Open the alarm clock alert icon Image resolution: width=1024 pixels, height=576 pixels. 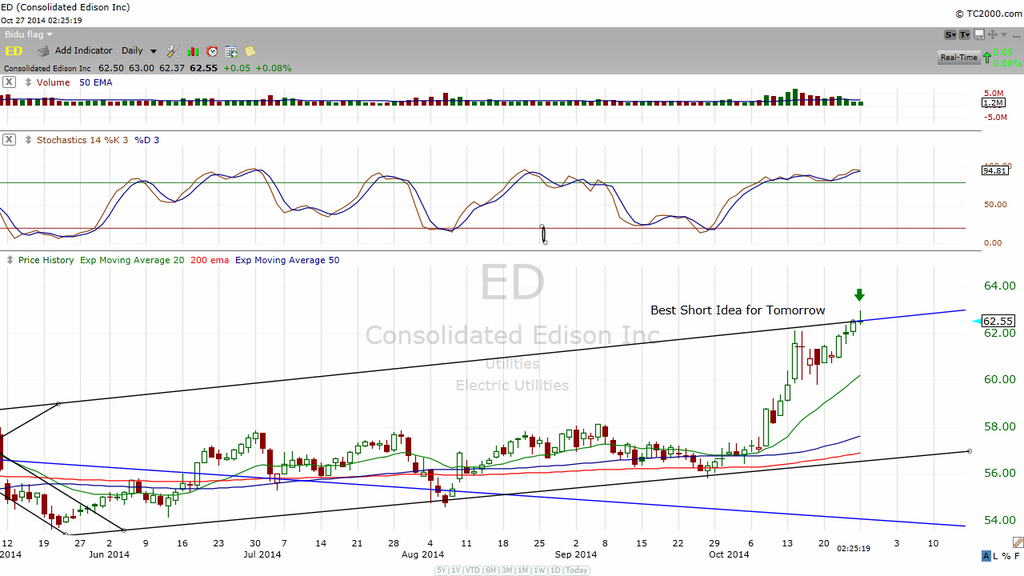point(212,51)
